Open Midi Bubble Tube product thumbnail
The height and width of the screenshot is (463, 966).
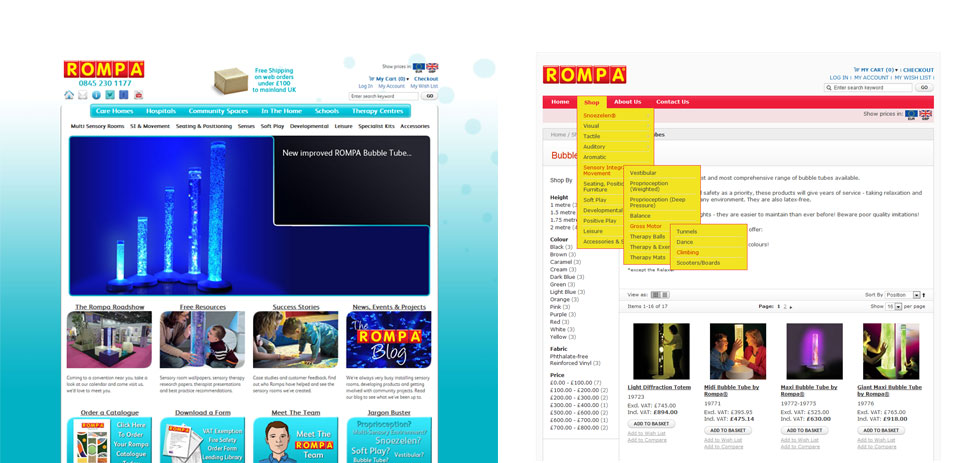[737, 351]
